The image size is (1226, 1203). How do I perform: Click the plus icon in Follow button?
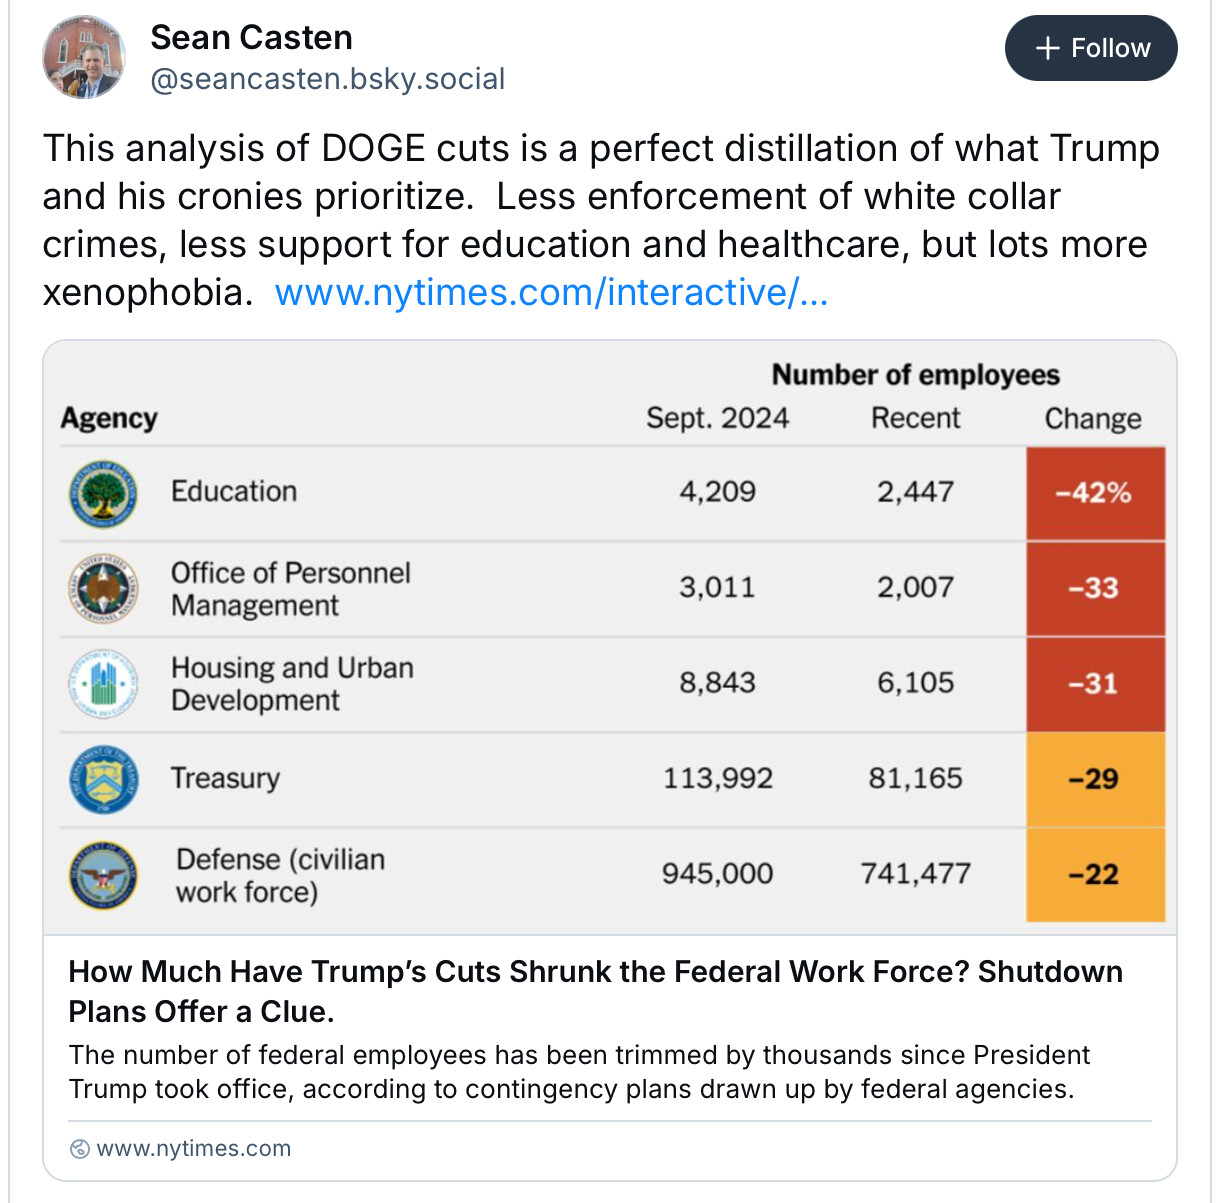(1047, 48)
